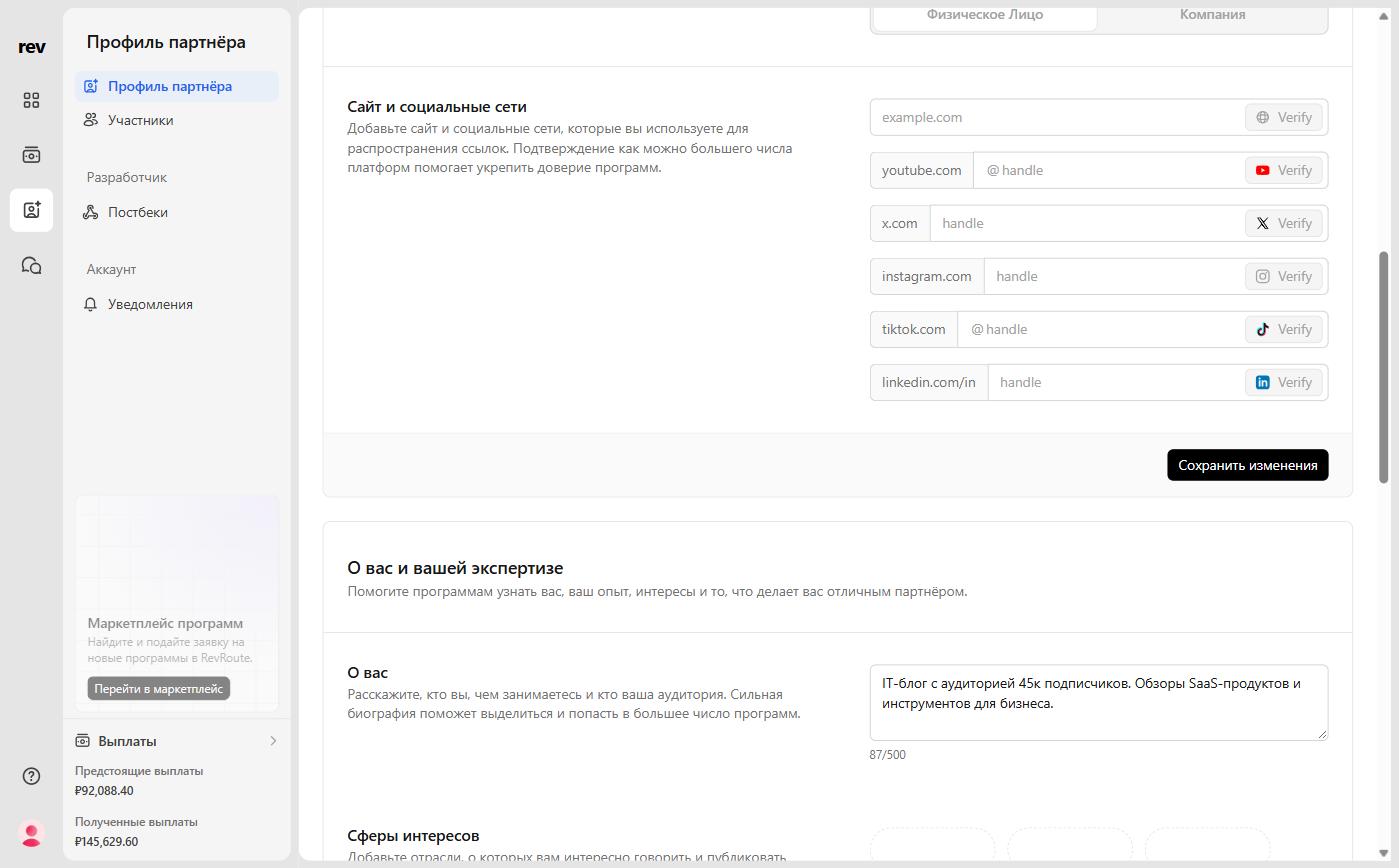
Task: Open the payouts wallet icon in left rail
Action: coord(32,155)
